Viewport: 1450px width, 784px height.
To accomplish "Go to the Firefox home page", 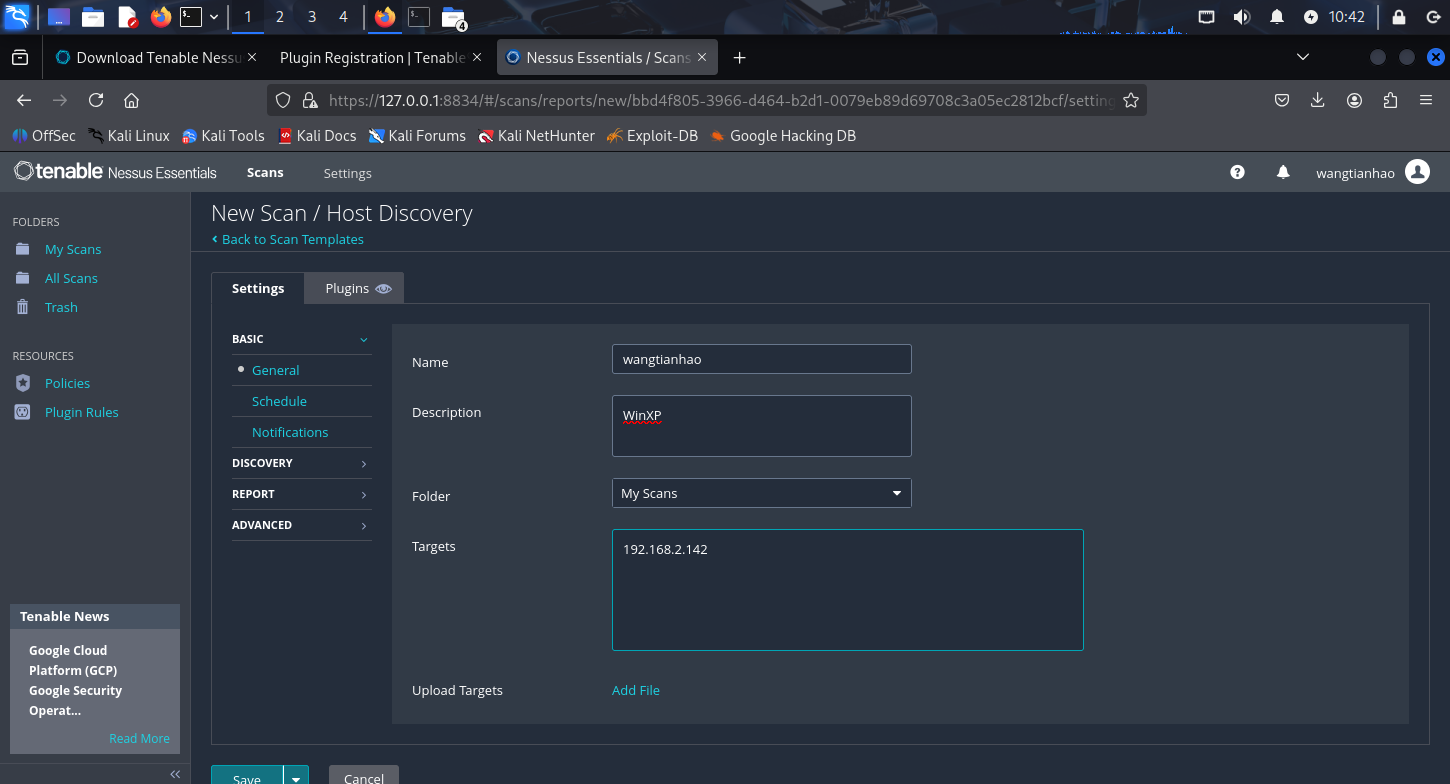I will click(131, 100).
